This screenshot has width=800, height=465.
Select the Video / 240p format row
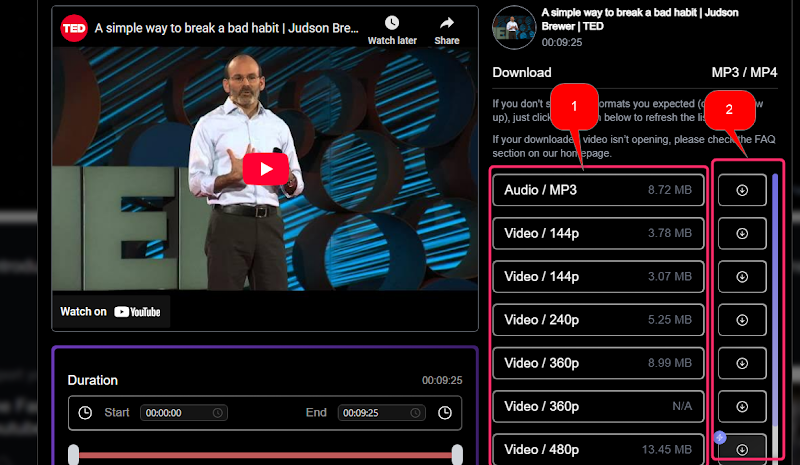[598, 320]
